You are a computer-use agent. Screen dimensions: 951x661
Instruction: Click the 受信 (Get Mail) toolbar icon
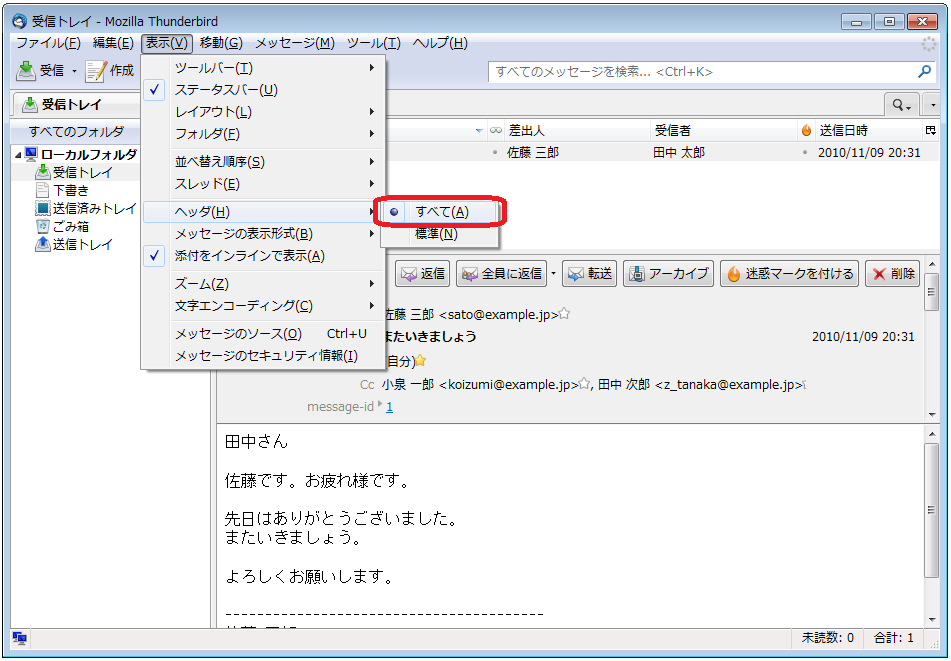[26, 71]
